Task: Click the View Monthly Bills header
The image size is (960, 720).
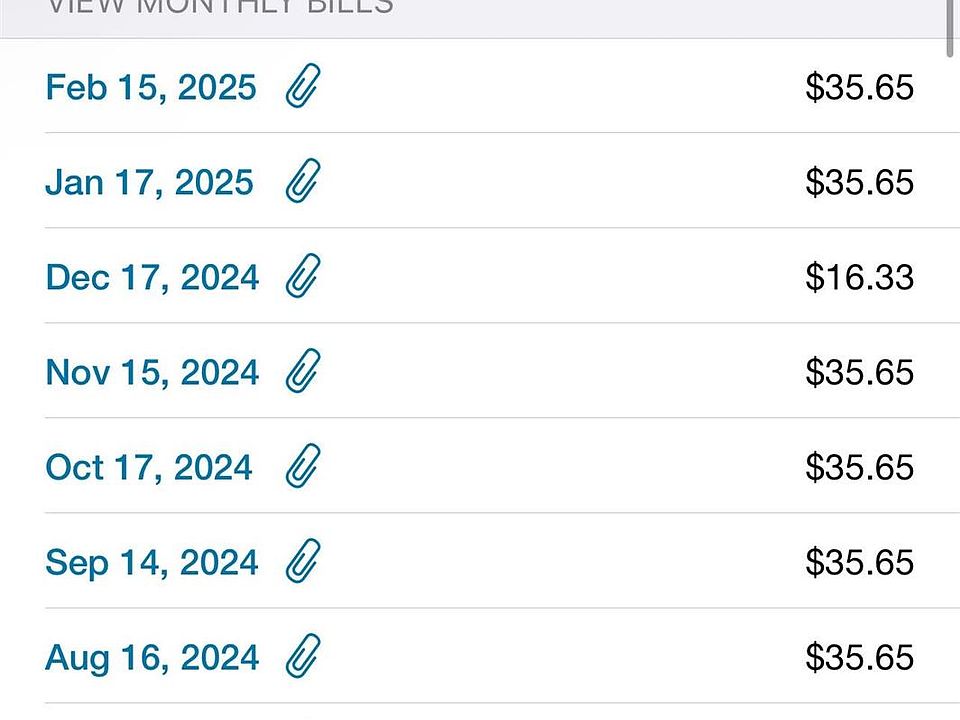Action: tap(221, 8)
